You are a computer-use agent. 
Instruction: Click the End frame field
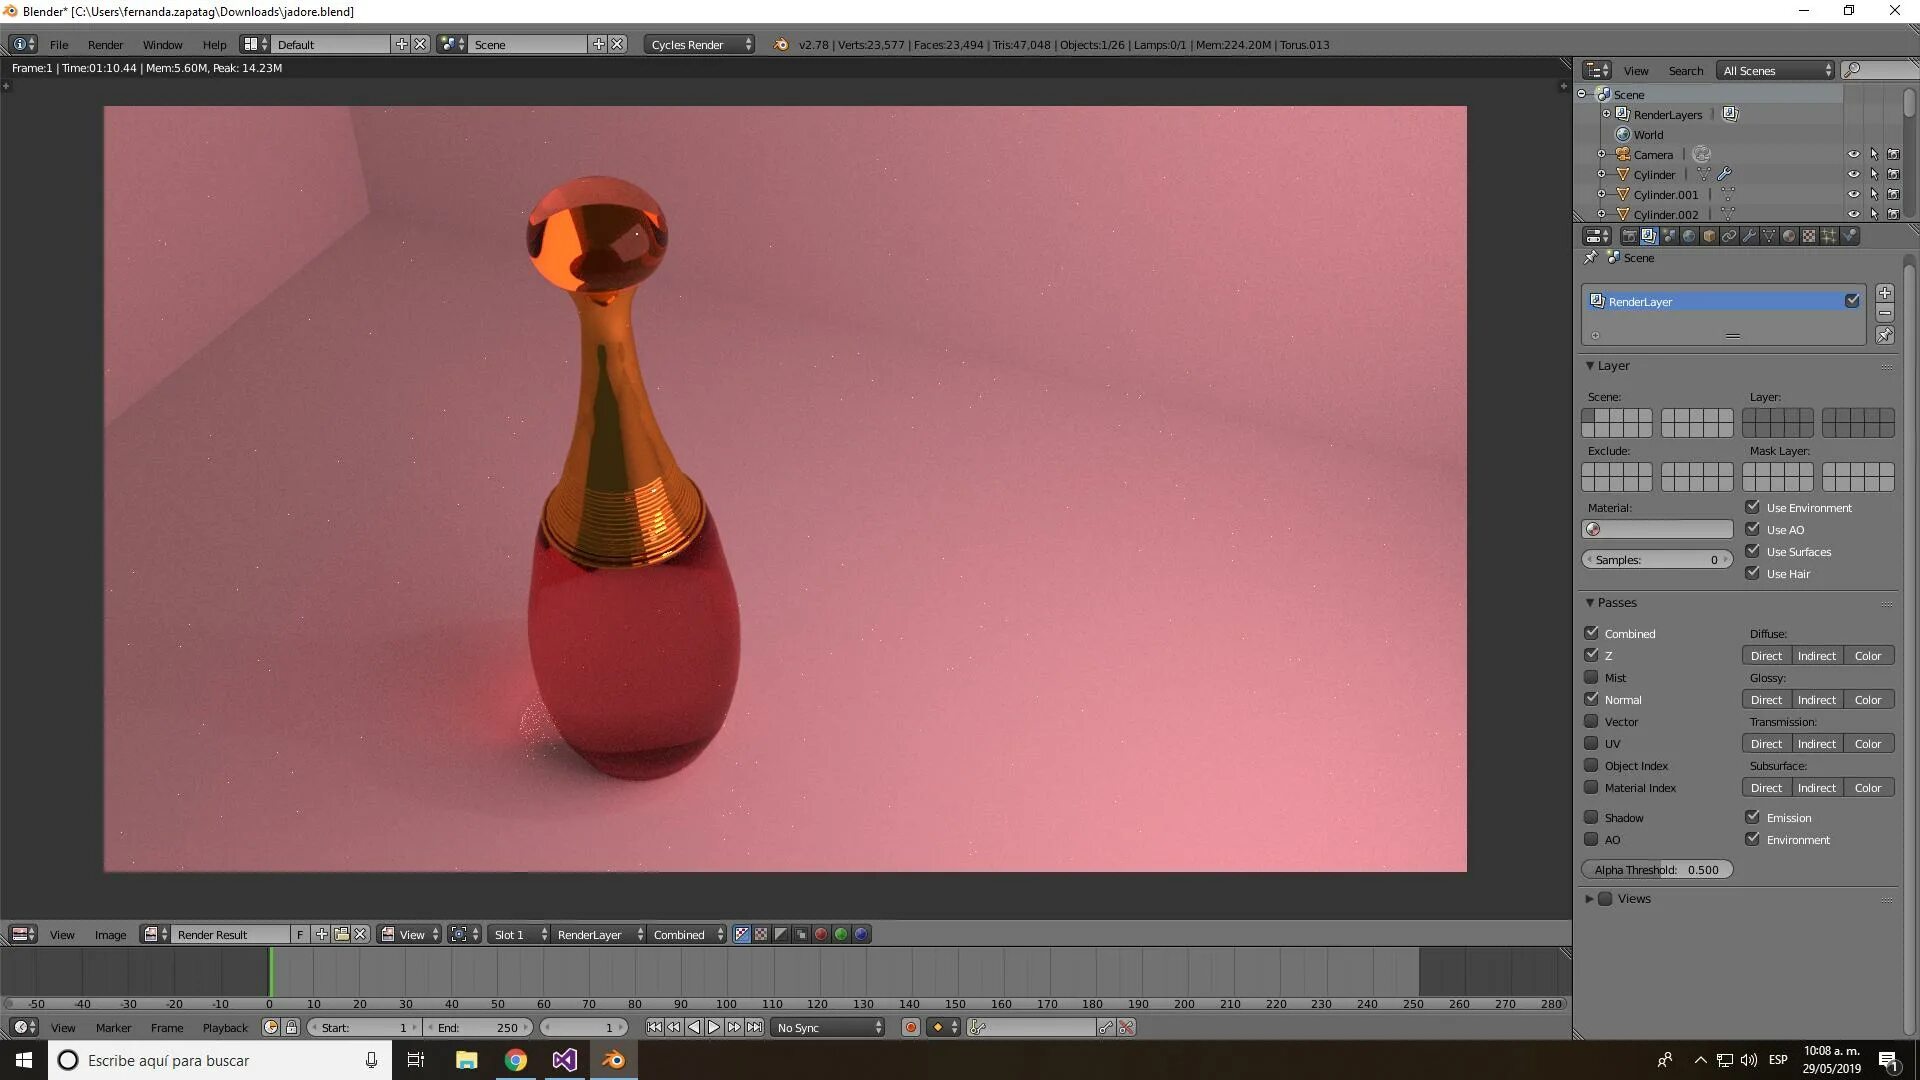[480, 1027]
